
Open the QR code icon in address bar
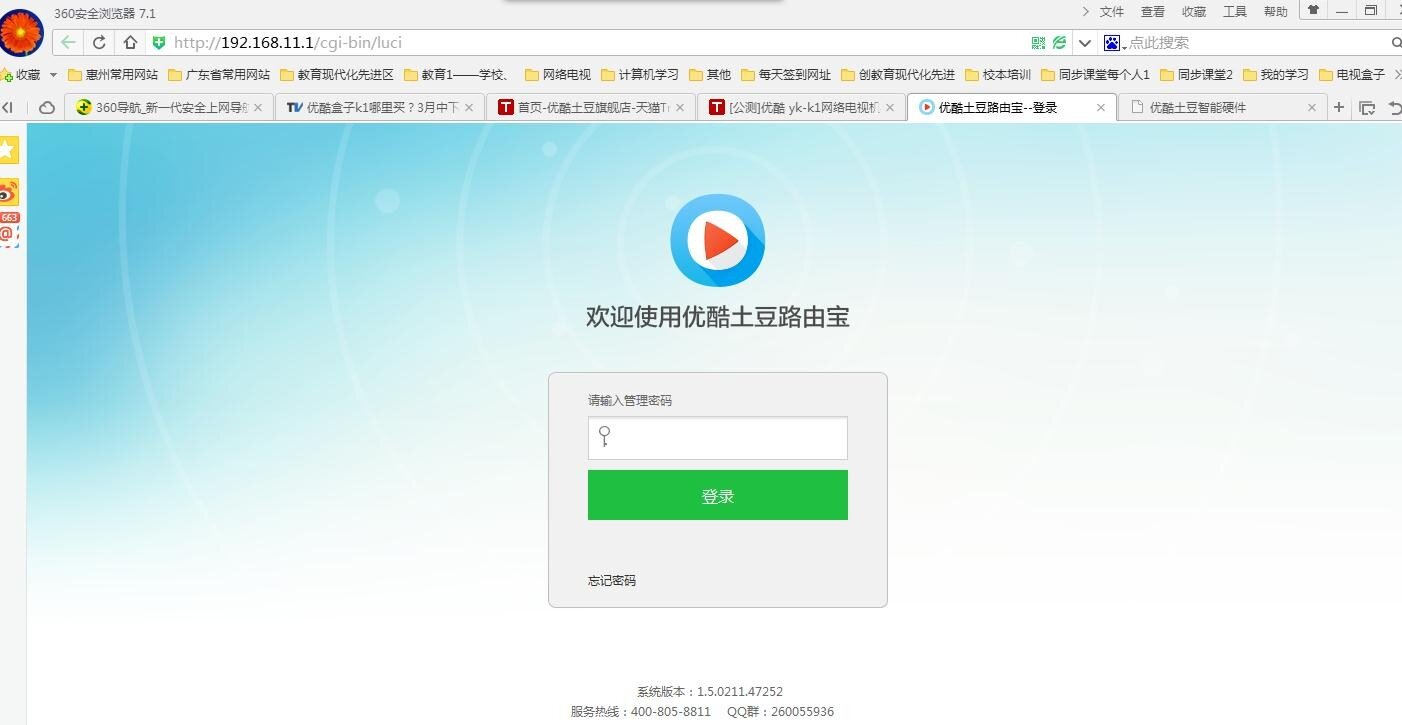click(x=1038, y=43)
